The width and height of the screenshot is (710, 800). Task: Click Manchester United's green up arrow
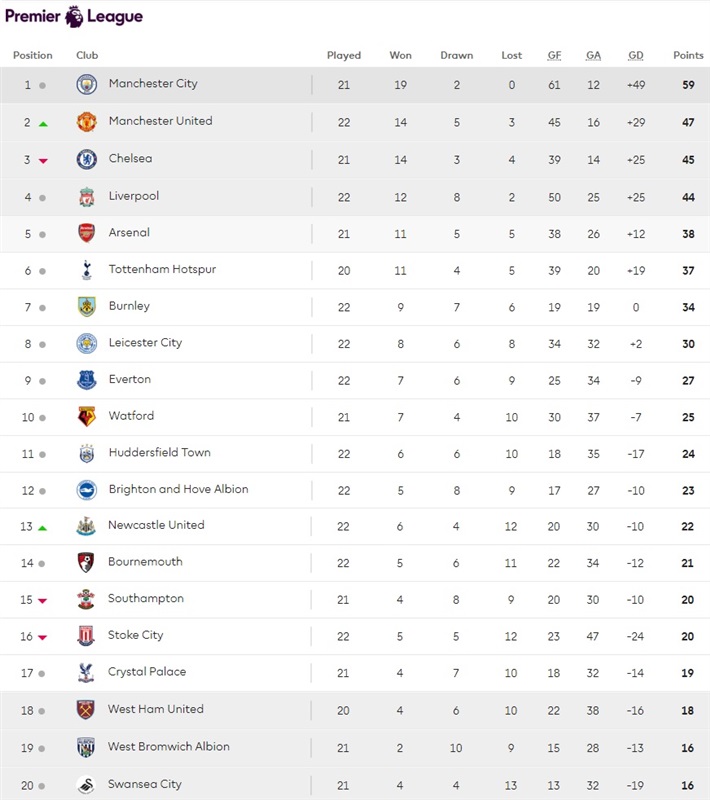click(43, 124)
